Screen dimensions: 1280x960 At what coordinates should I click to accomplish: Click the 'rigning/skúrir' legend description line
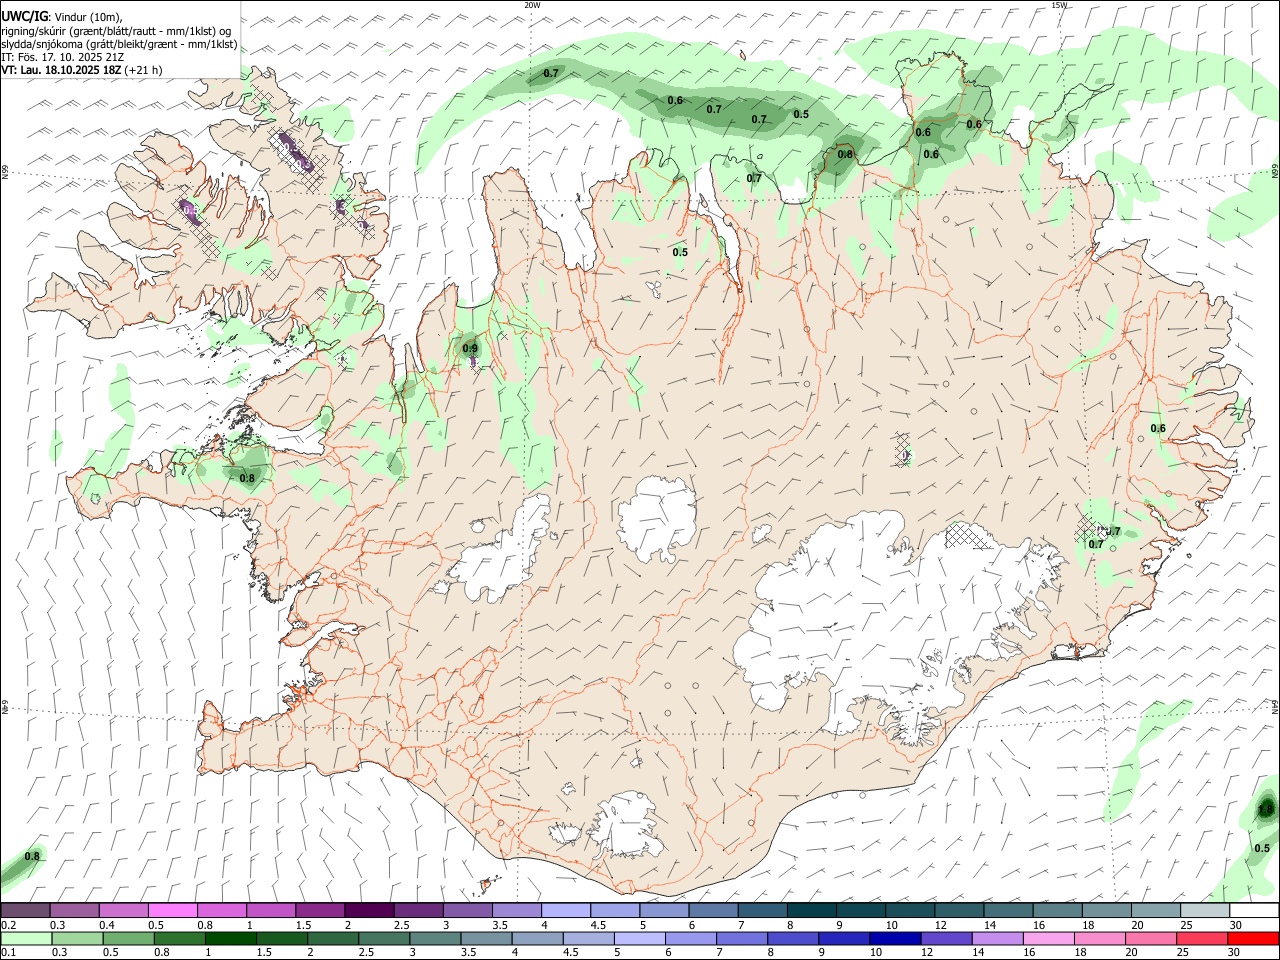pyautogui.click(x=117, y=31)
